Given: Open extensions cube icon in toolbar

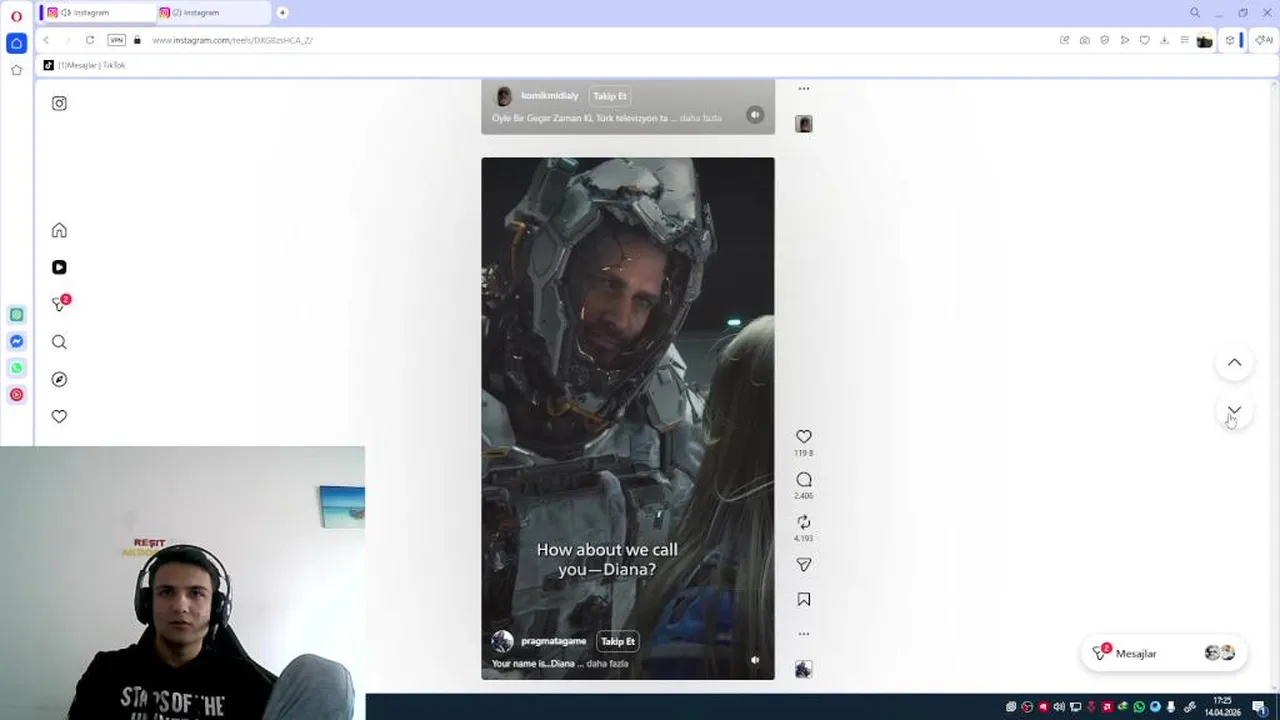Looking at the screenshot, I should pos(1230,40).
